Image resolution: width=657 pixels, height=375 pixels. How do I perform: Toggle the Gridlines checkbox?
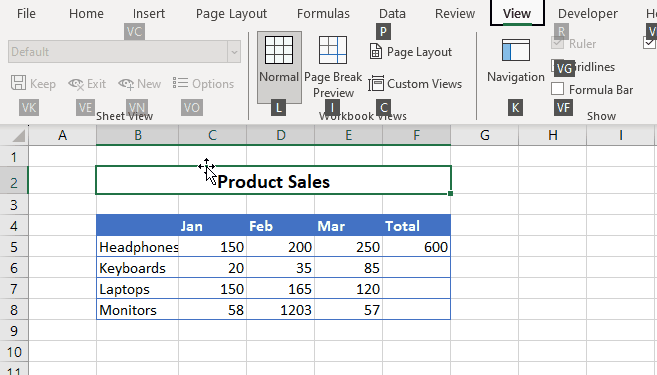pos(557,66)
